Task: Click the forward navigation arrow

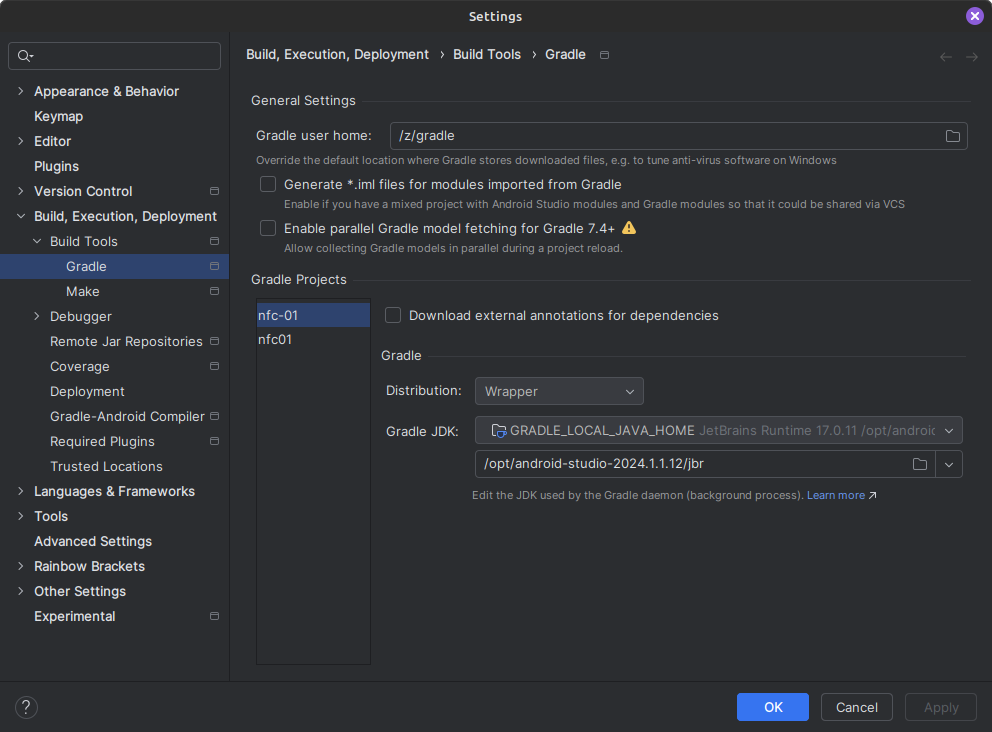Action: [971, 57]
